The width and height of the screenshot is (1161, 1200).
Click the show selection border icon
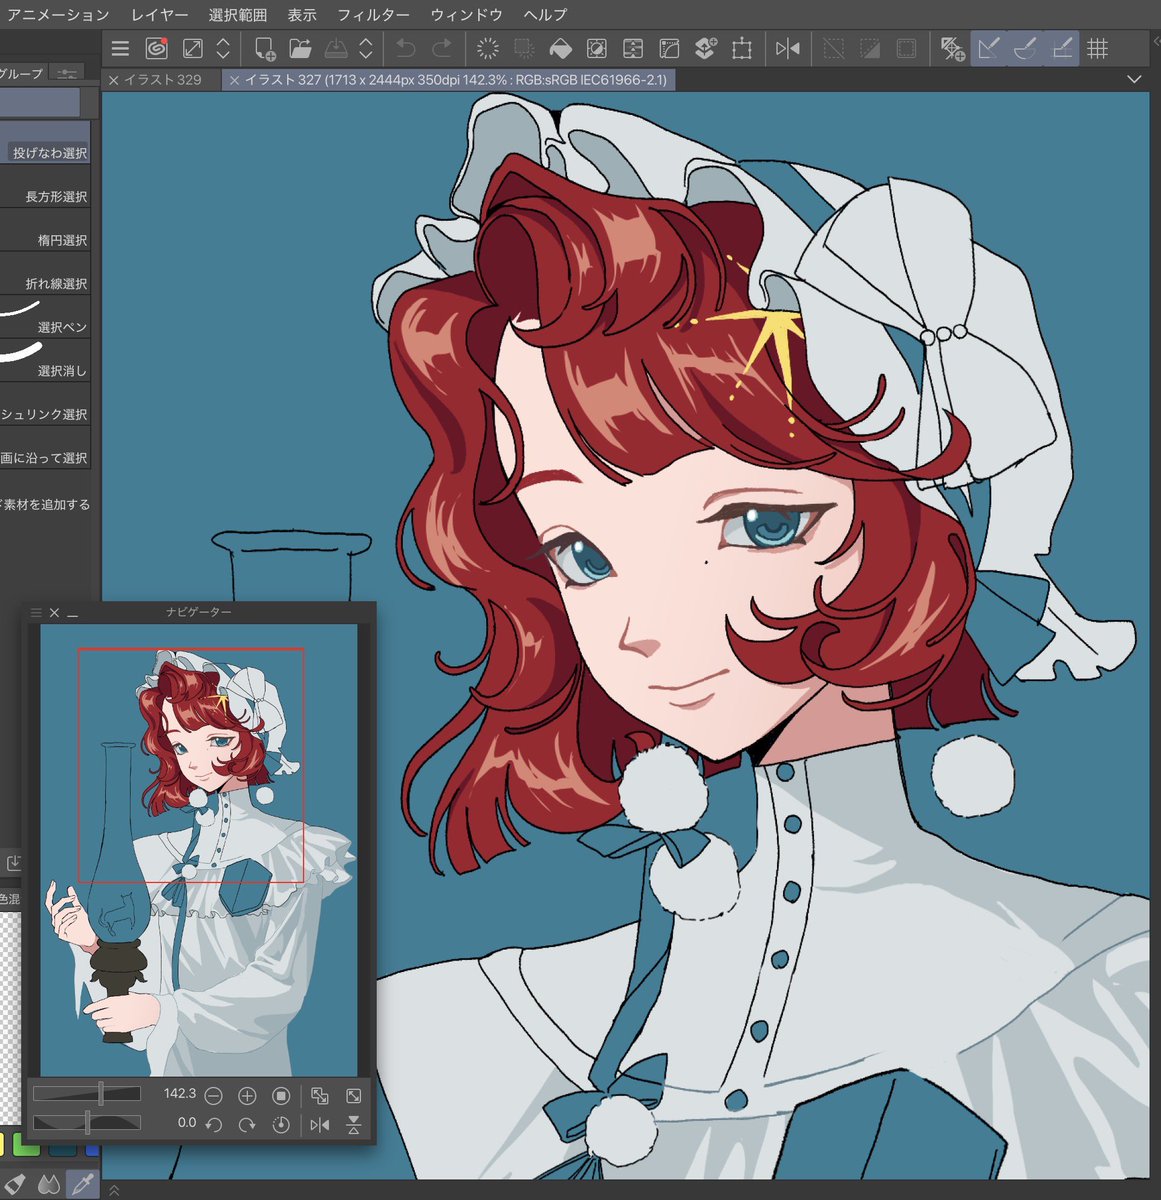pyautogui.click(x=906, y=48)
